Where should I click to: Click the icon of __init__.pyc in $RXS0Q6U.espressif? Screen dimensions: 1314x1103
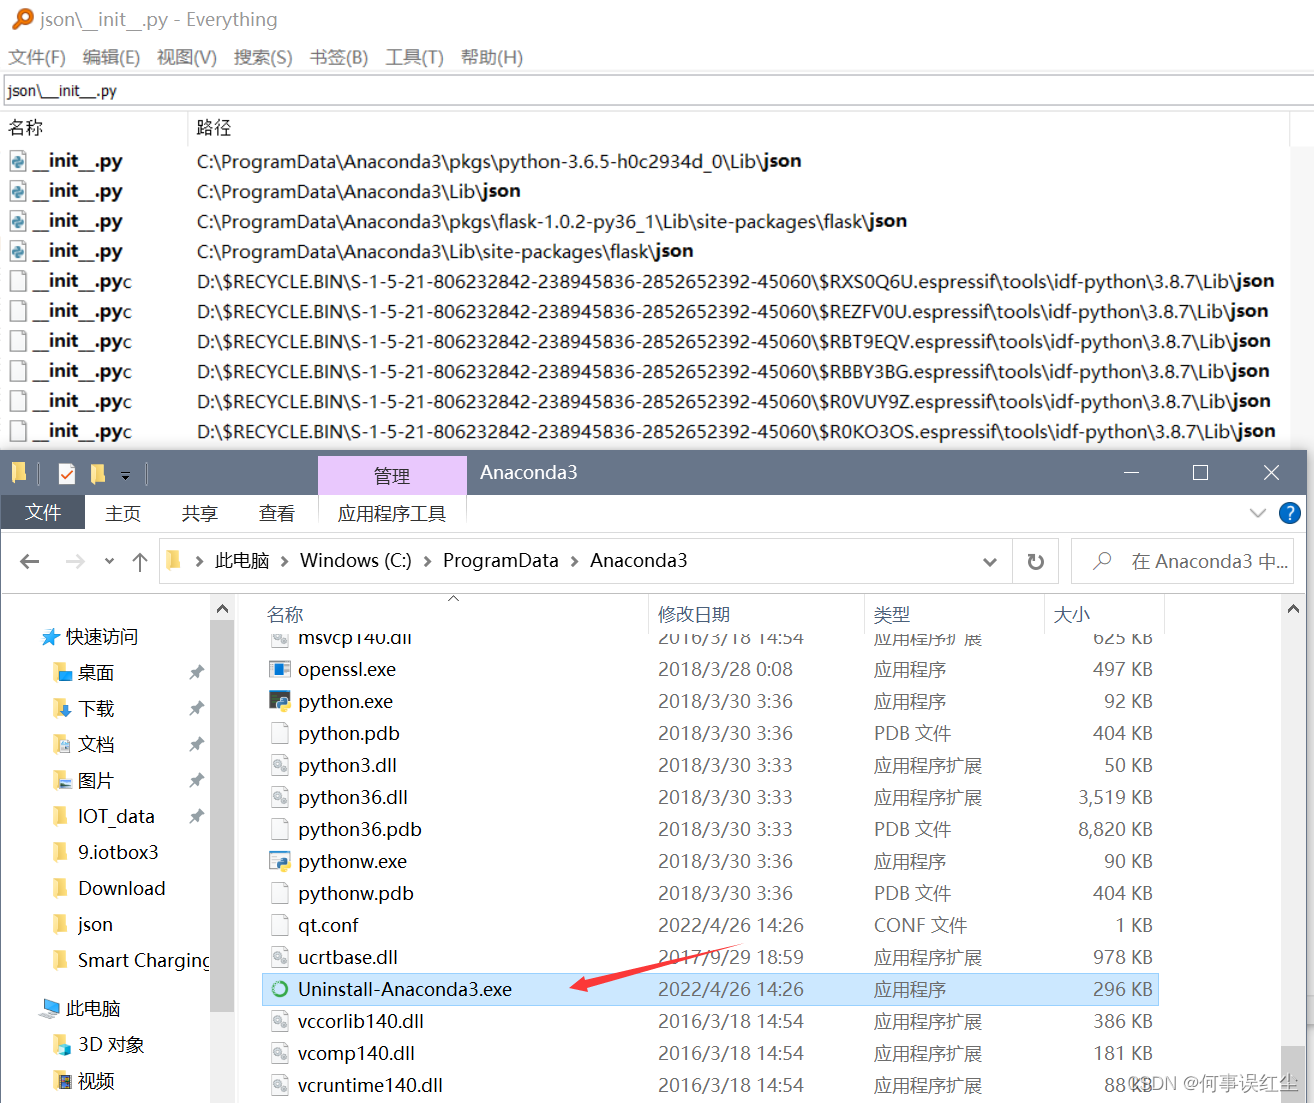pos(18,281)
